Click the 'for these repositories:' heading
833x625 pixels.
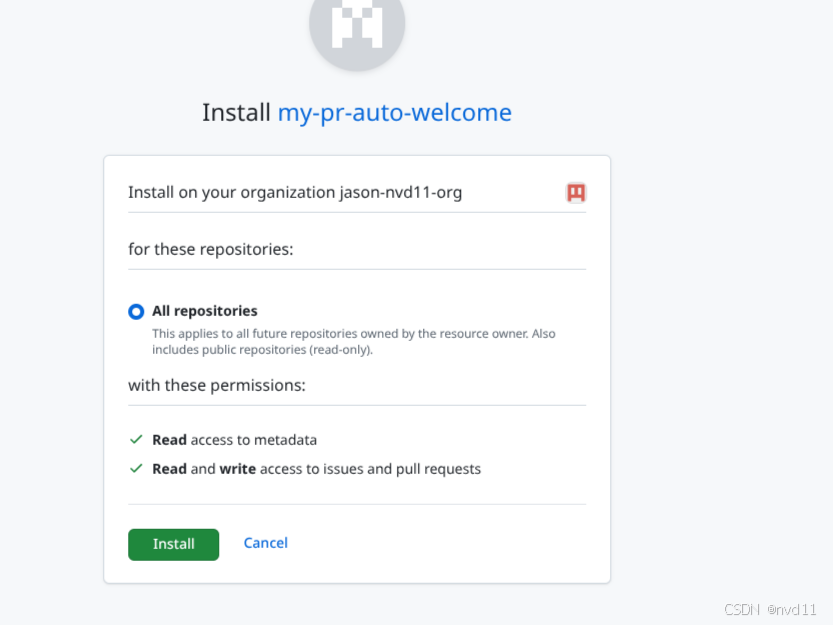tap(210, 249)
